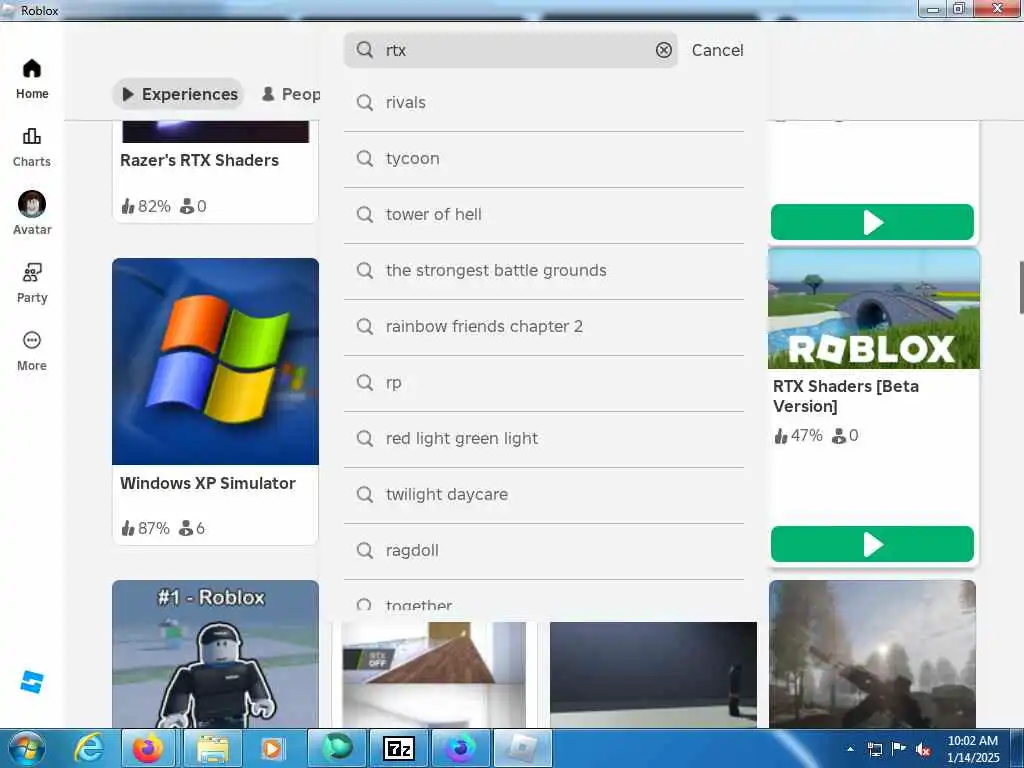
Task: Open the blue-purple browser taskbar icon
Action: pyautogui.click(x=460, y=748)
